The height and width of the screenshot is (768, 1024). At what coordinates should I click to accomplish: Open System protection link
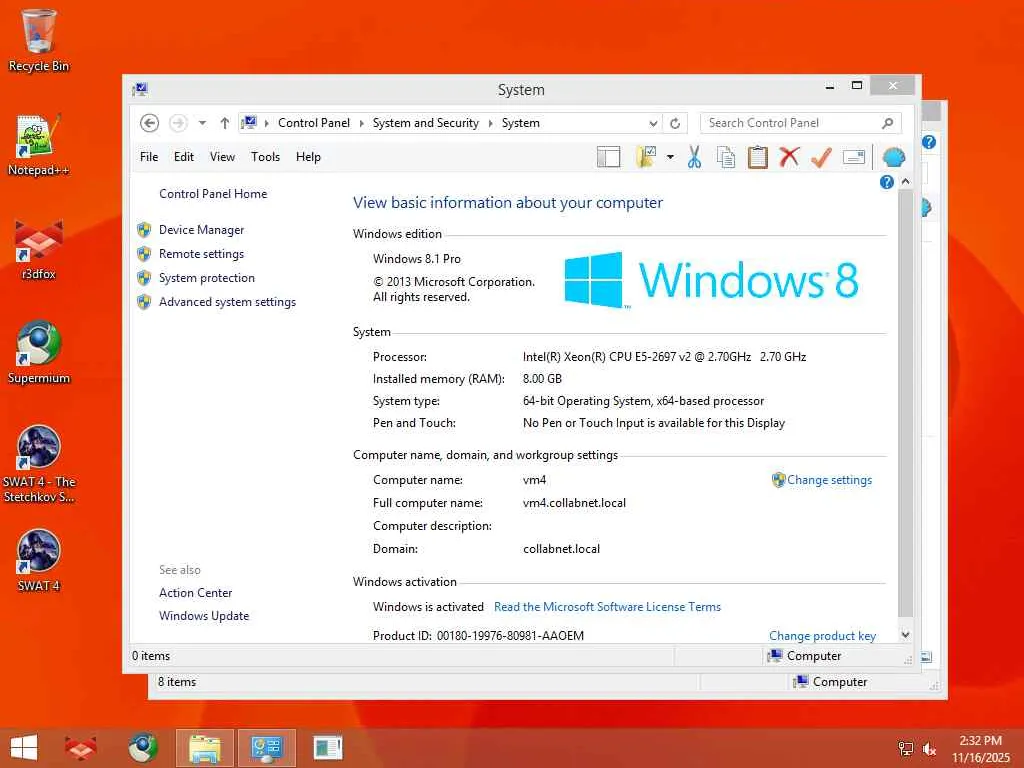click(206, 278)
